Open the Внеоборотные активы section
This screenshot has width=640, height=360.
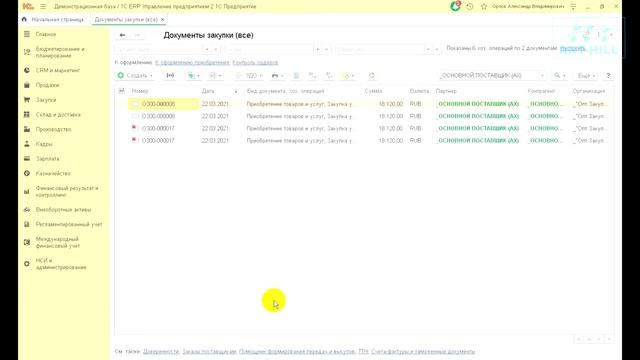63,209
